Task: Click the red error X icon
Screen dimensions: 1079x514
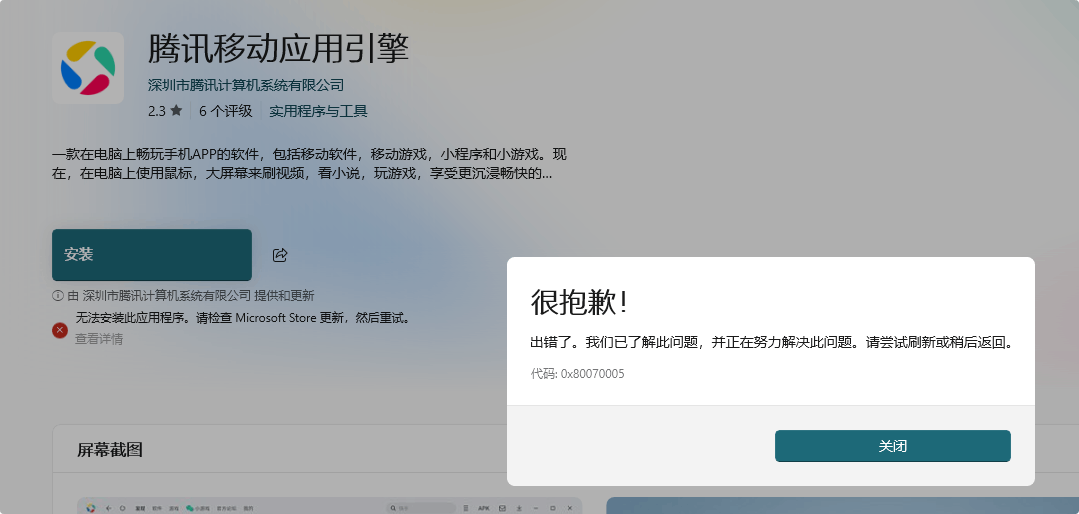Action: click(x=60, y=330)
